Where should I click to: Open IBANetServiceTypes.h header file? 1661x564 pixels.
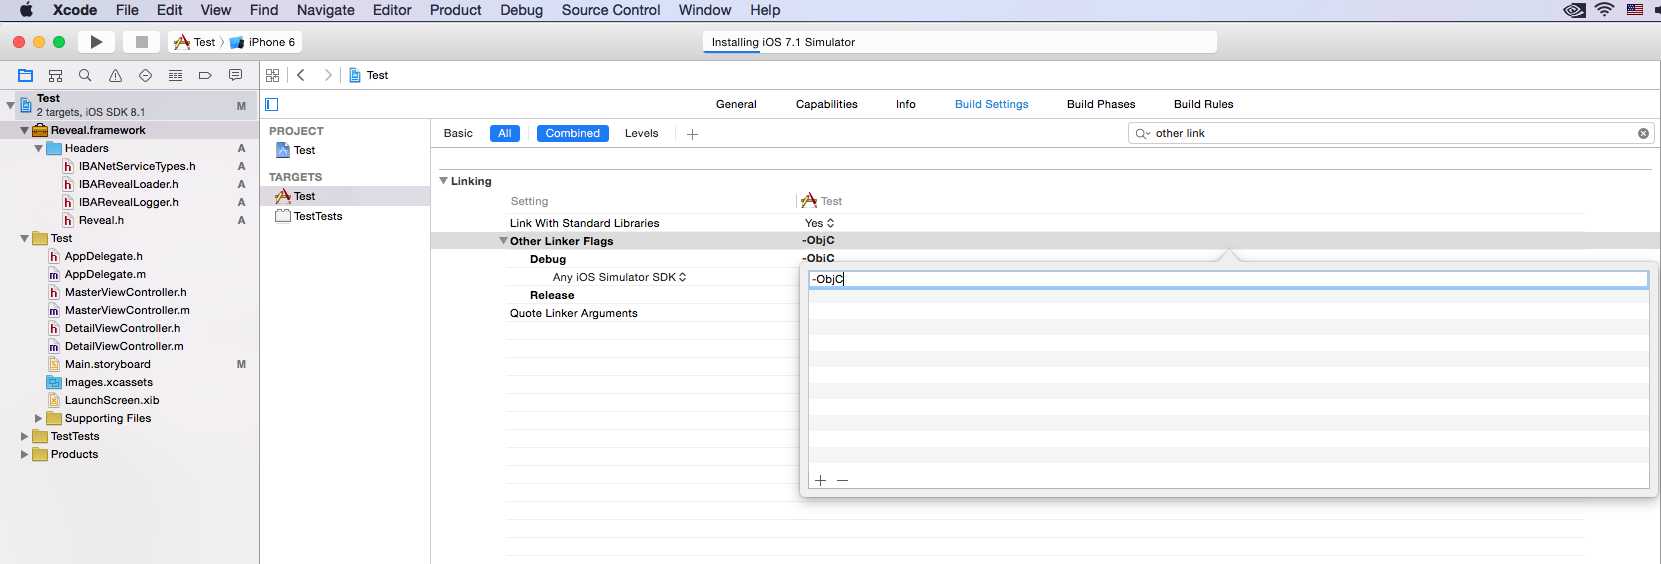pos(137,166)
